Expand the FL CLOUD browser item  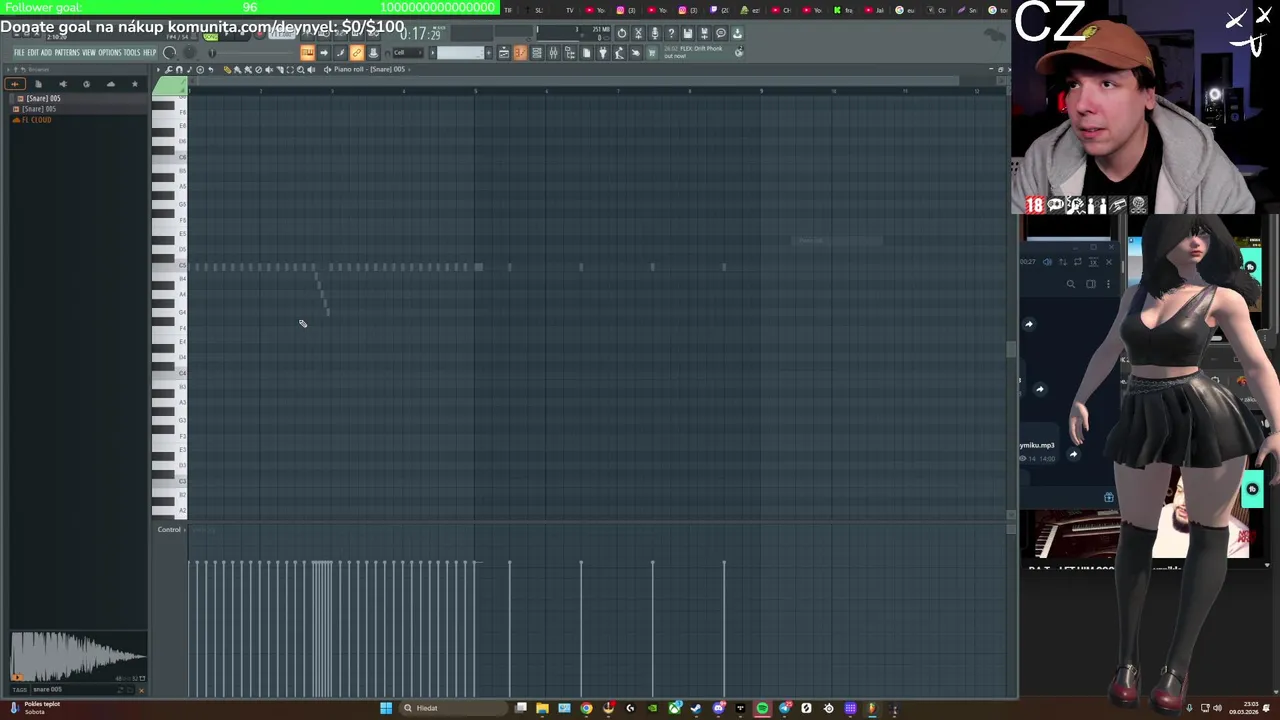36,120
